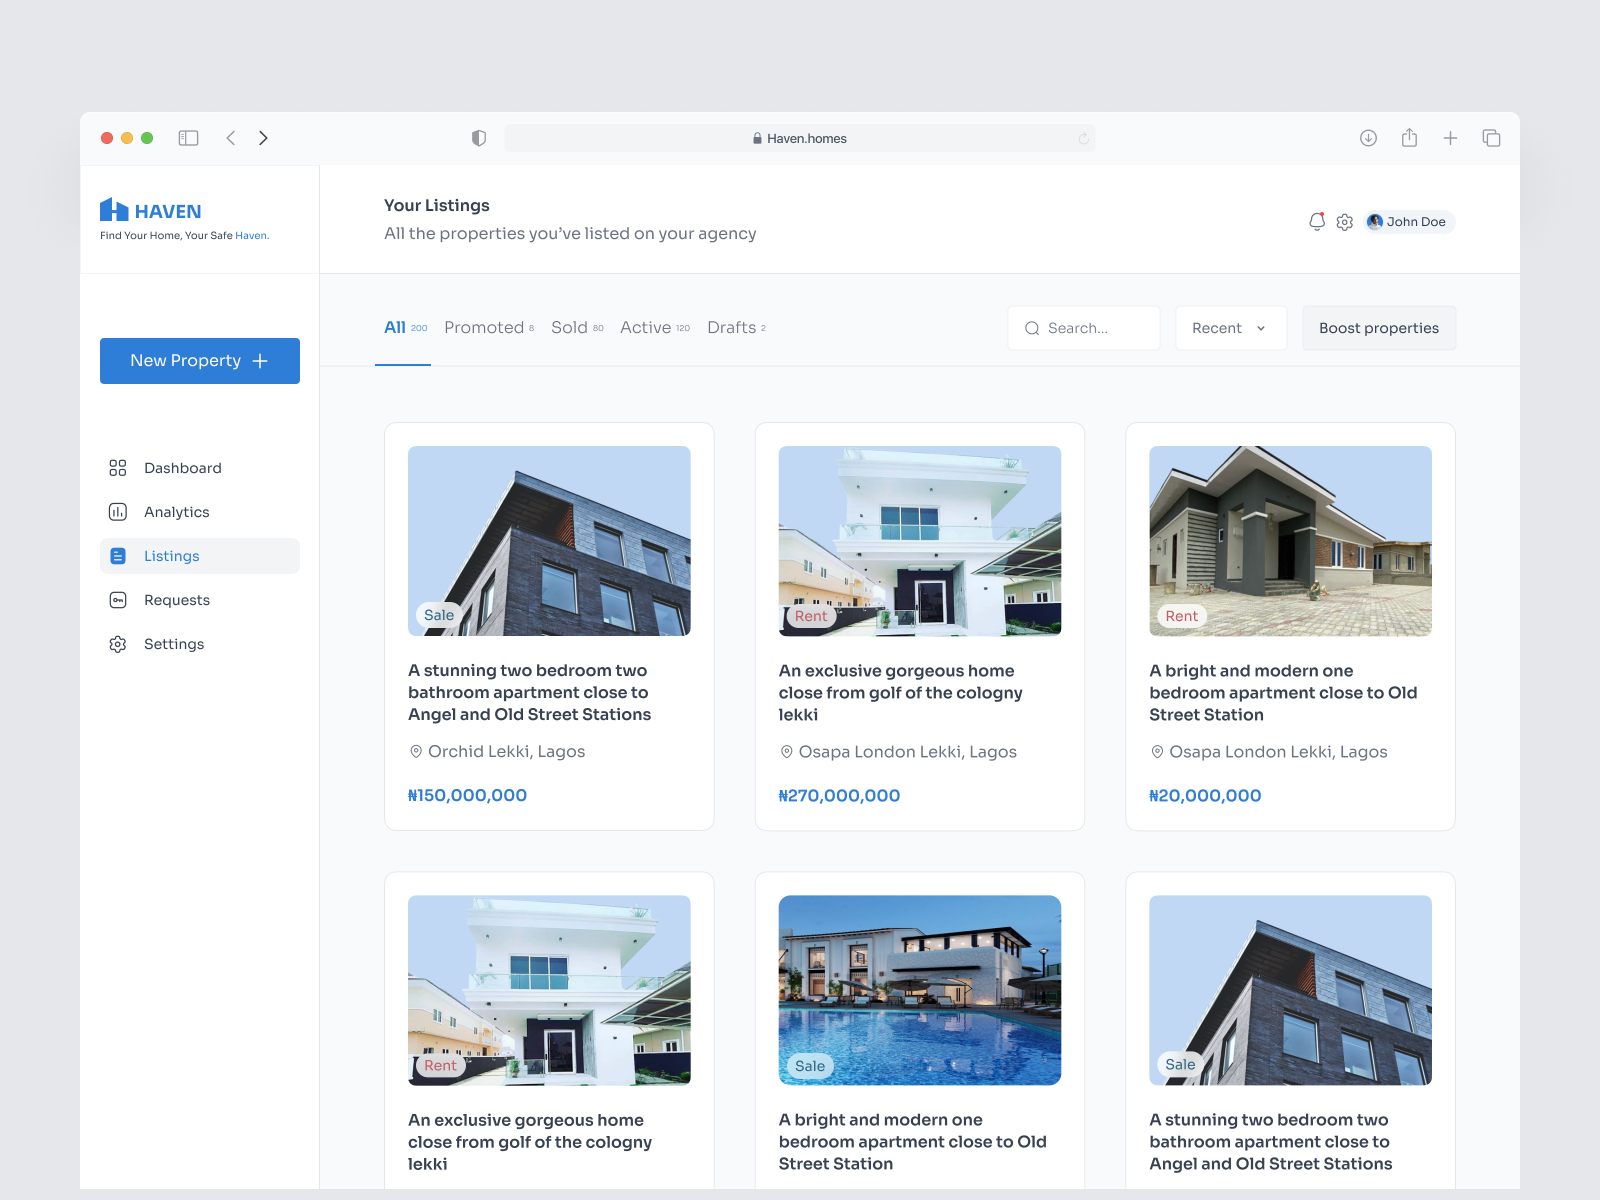
Task: Click the downloads icon in the browser toolbar
Action: click(x=1368, y=138)
